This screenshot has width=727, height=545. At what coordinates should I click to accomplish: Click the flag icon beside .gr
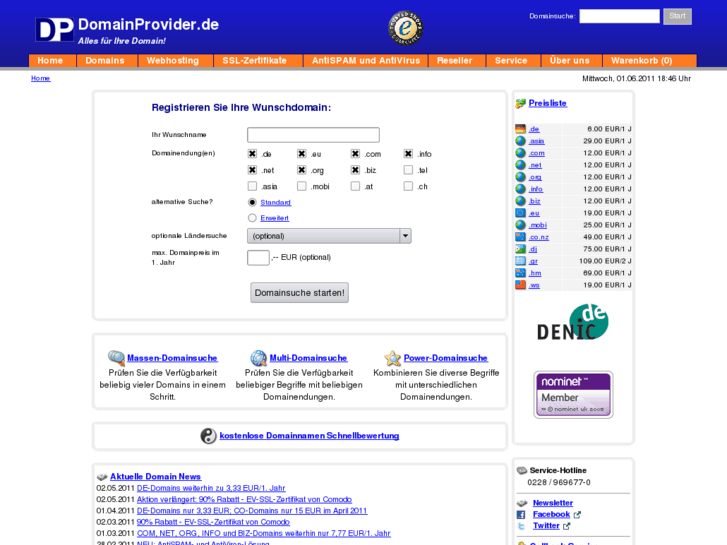(x=521, y=261)
